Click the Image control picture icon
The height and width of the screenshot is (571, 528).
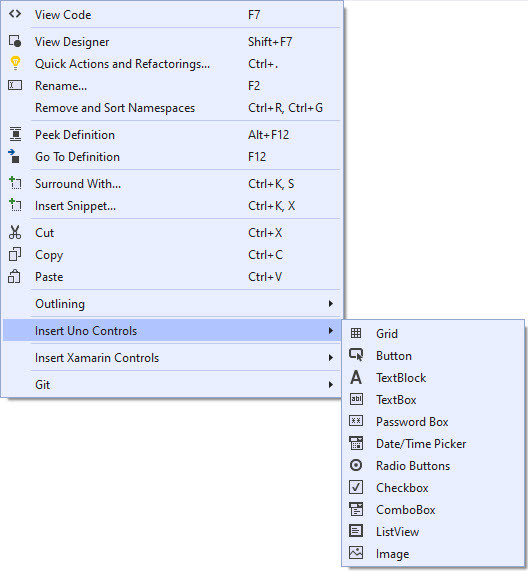356,552
